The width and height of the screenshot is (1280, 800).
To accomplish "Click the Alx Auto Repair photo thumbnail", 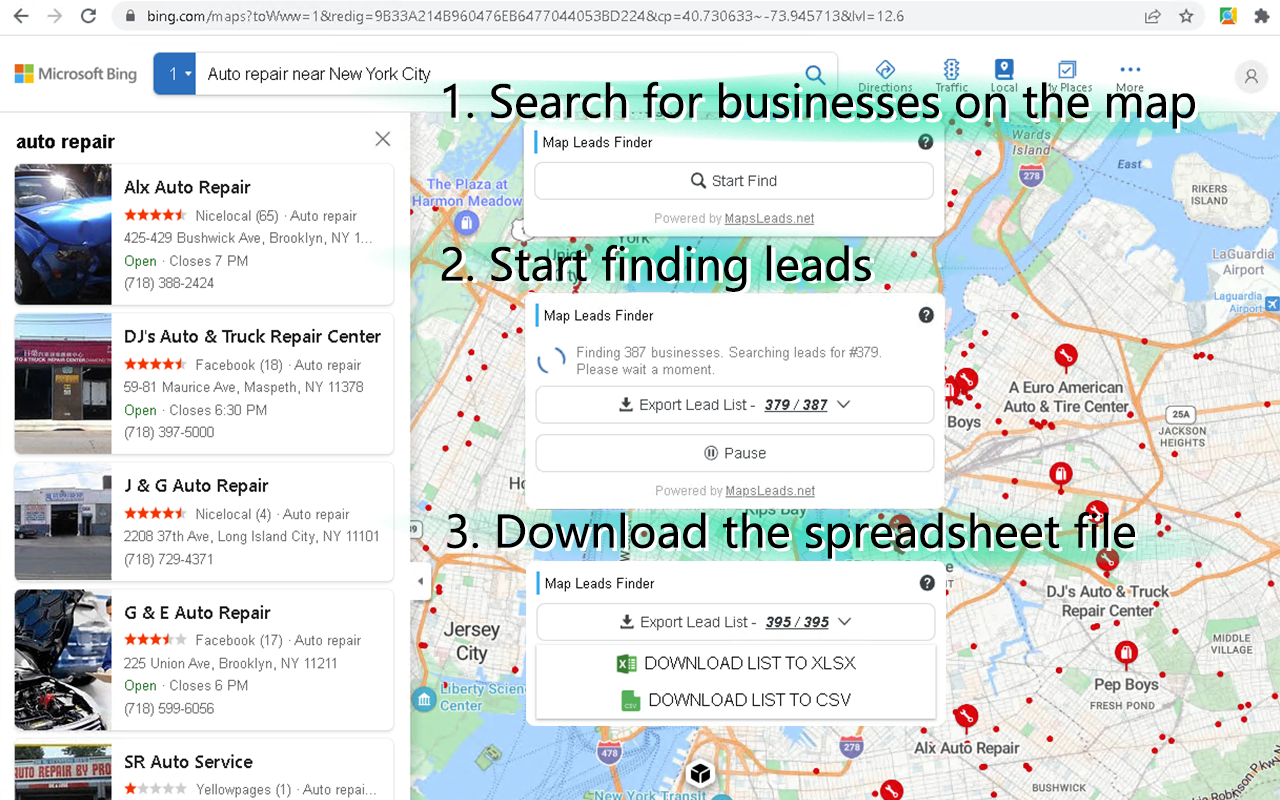I will pyautogui.click(x=62, y=234).
